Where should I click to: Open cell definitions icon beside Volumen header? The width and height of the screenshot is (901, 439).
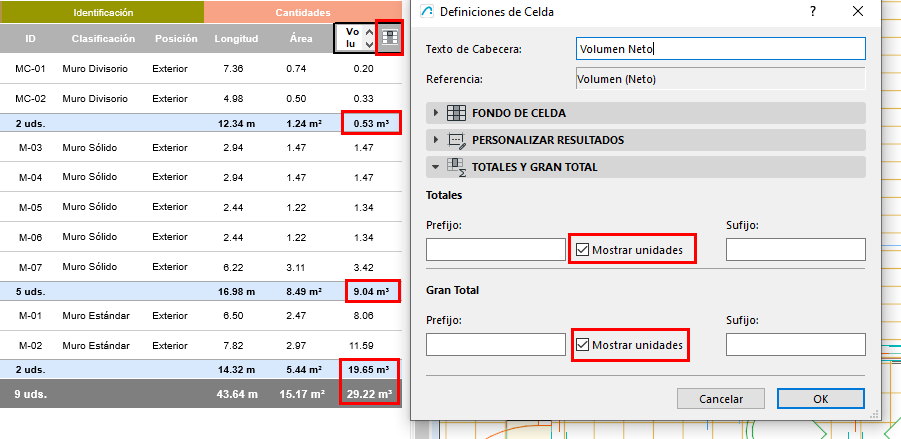[390, 38]
